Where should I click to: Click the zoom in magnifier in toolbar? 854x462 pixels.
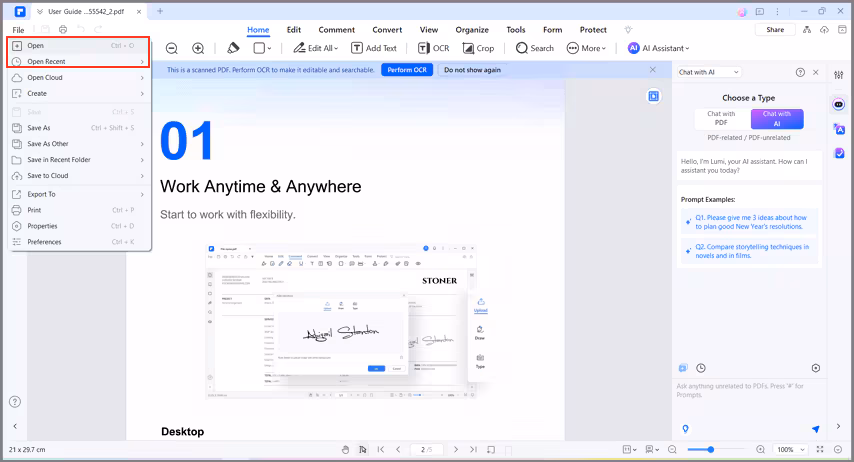(198, 48)
